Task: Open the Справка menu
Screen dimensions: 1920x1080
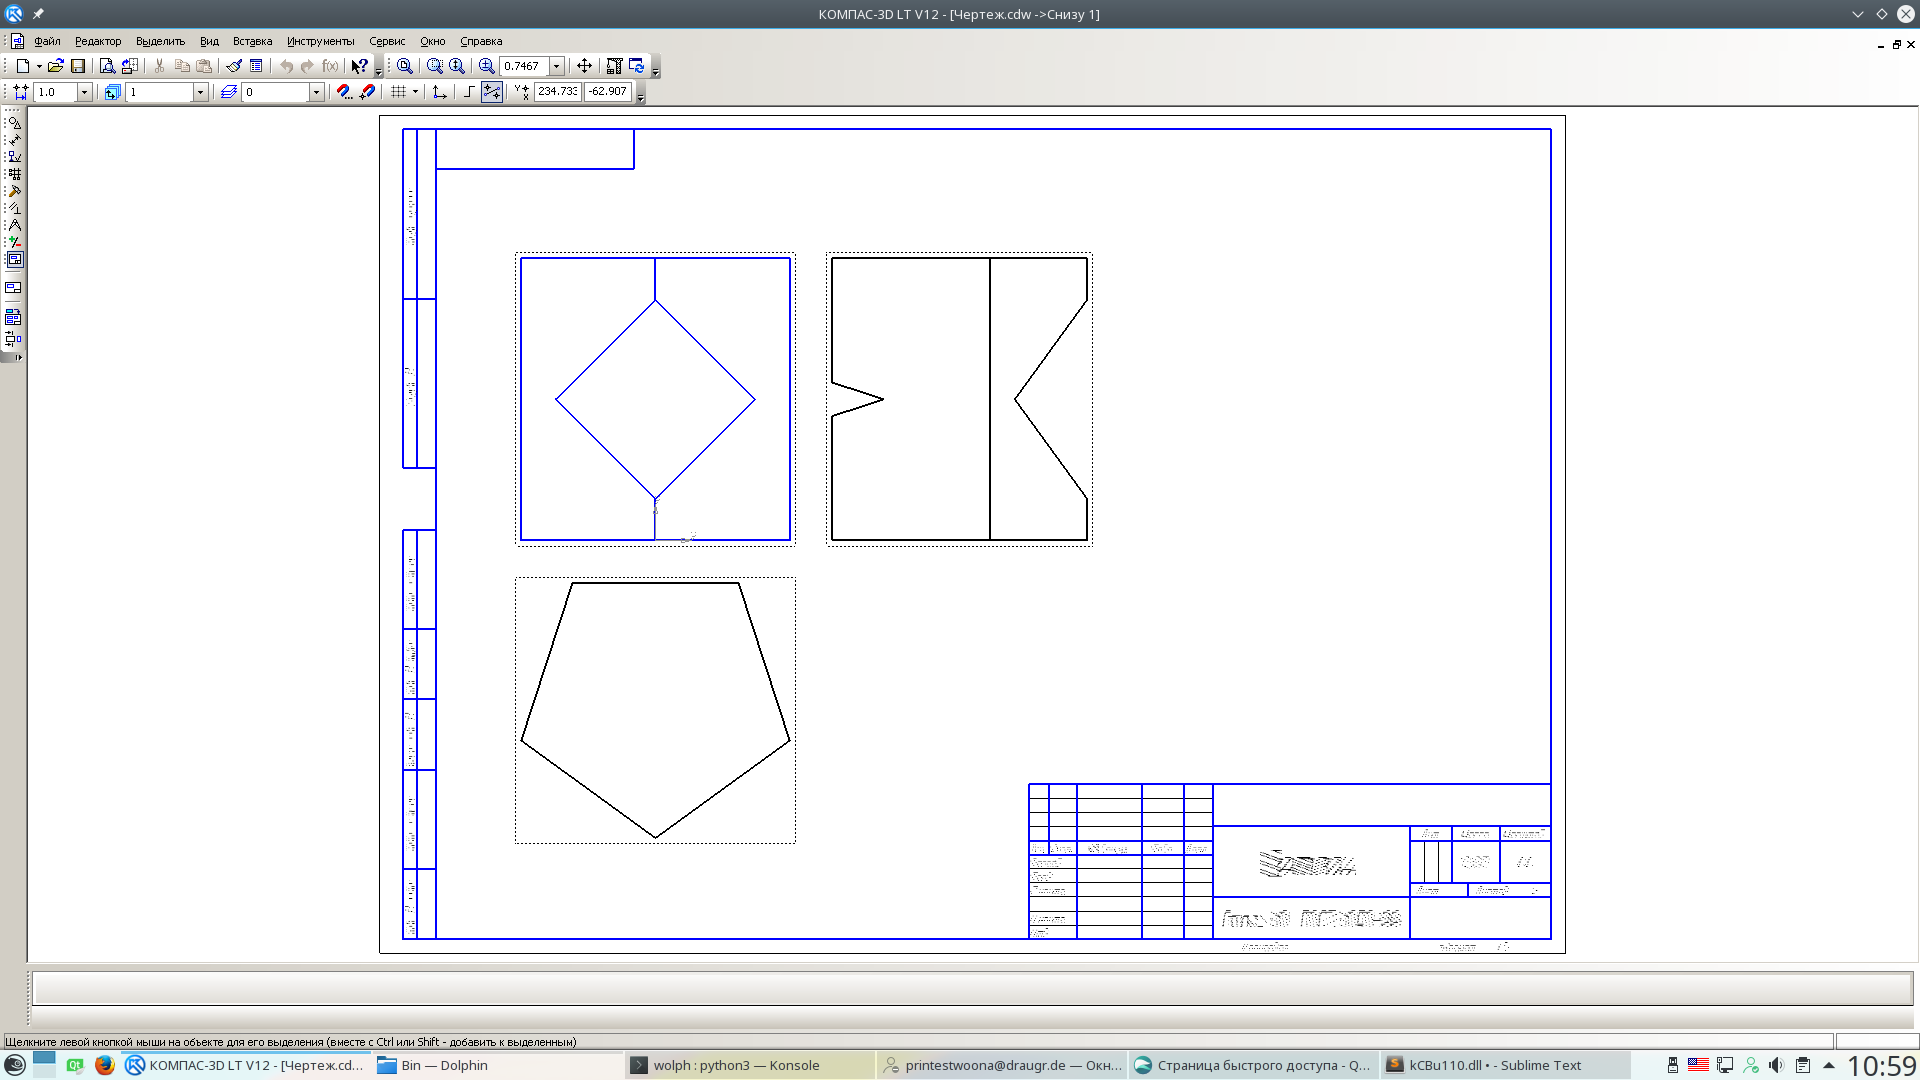Action: point(481,41)
